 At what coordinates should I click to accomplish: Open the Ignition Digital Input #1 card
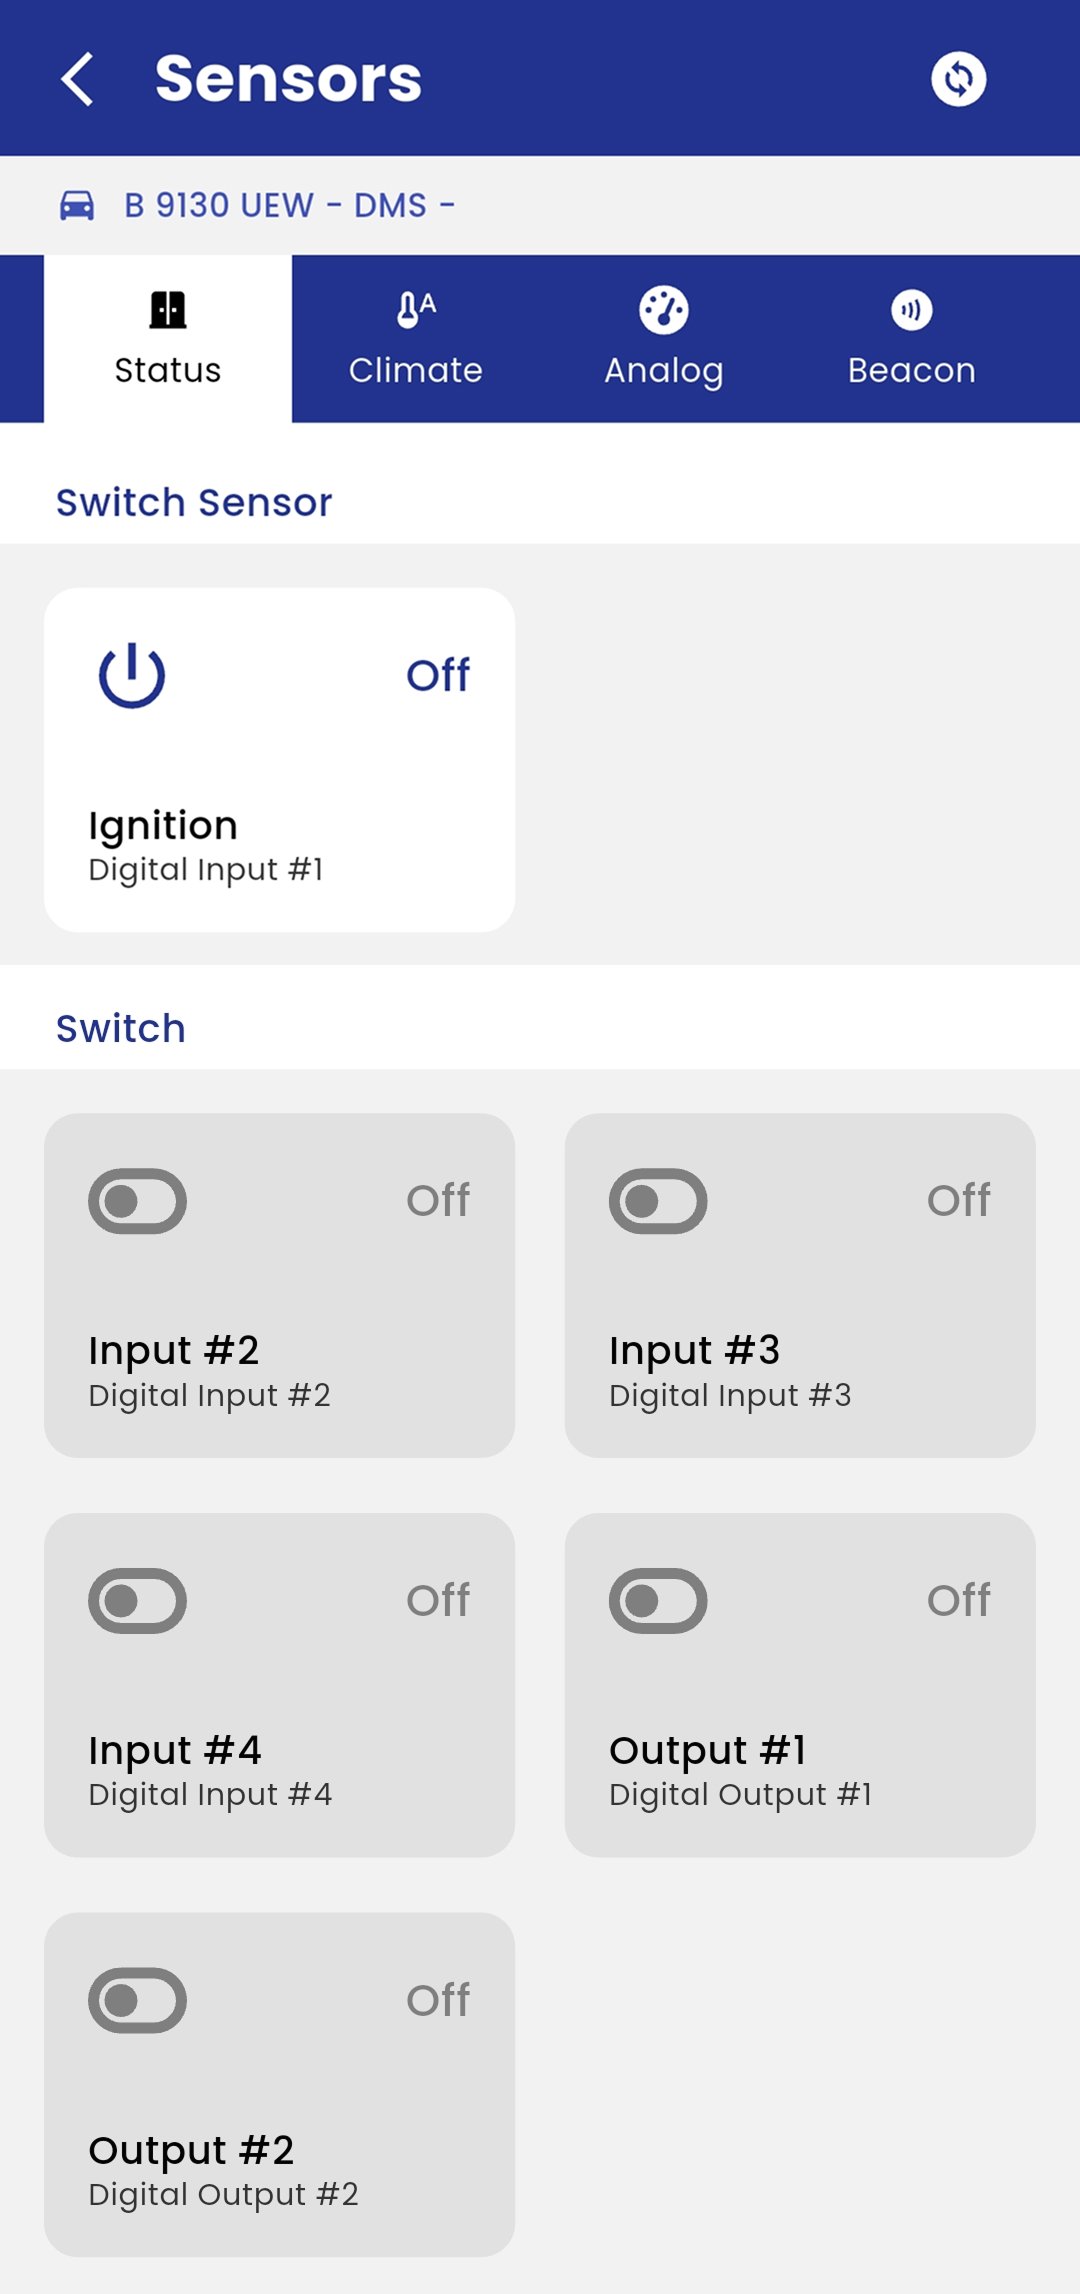coord(279,760)
